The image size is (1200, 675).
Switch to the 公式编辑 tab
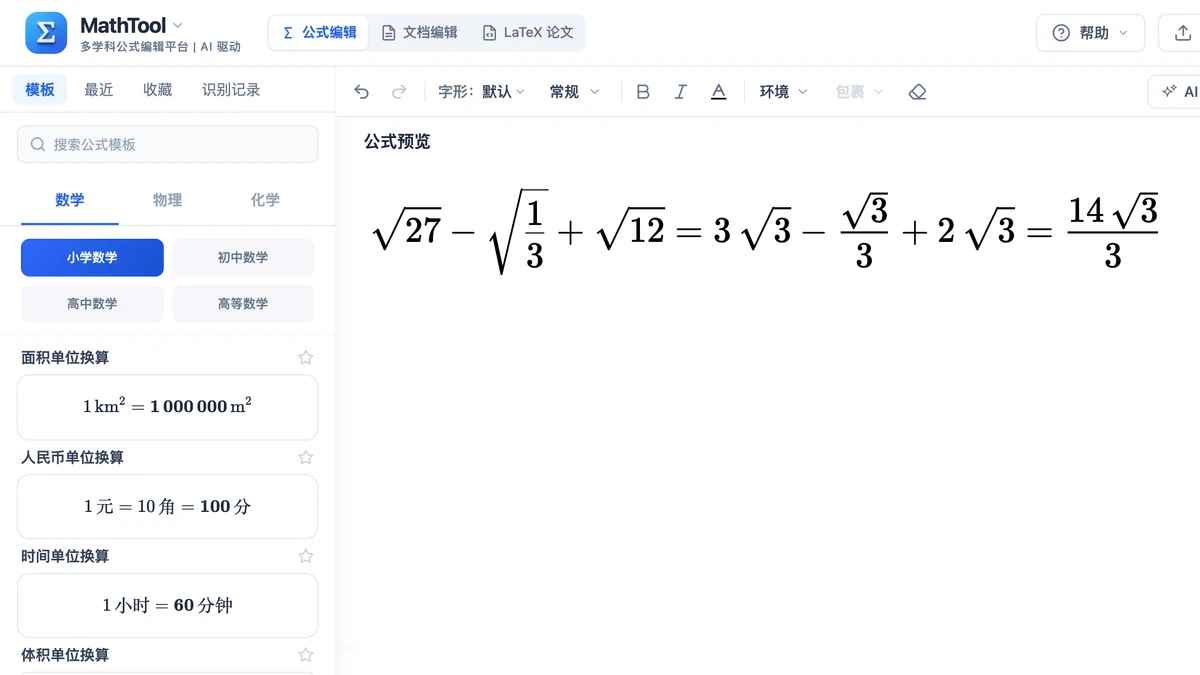tap(319, 33)
